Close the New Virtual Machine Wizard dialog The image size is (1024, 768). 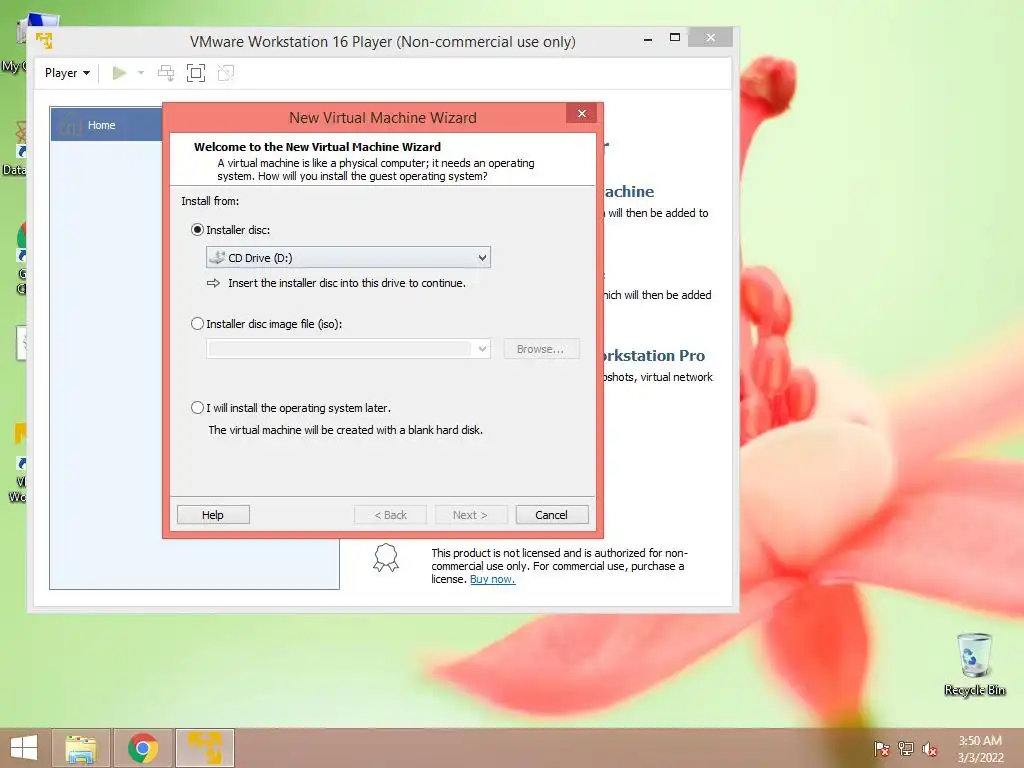click(x=582, y=114)
